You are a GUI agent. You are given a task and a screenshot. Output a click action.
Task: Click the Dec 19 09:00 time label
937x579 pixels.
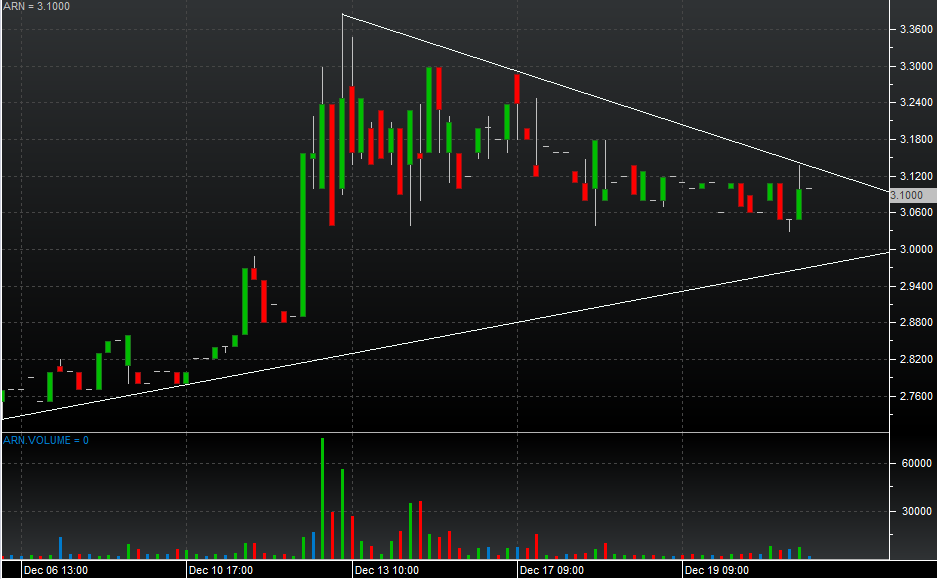click(716, 570)
